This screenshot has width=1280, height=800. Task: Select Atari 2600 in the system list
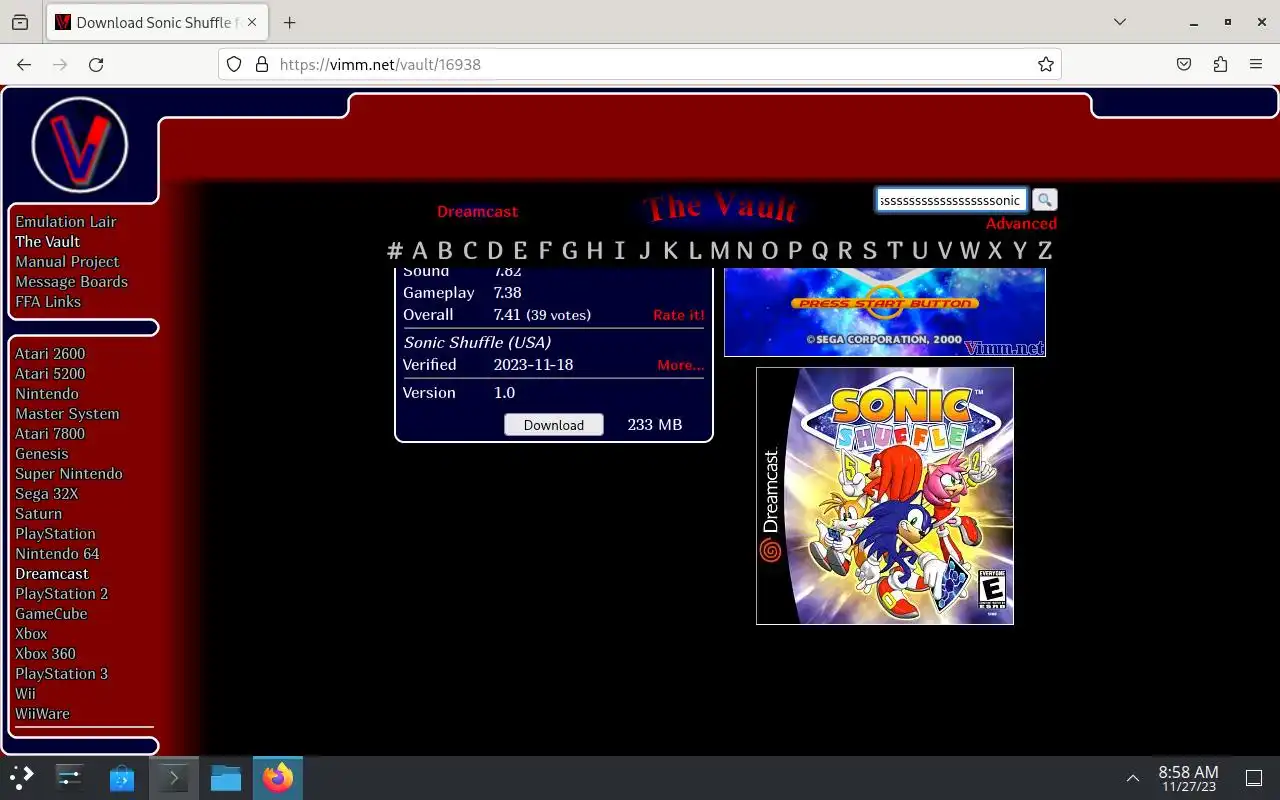click(x=50, y=354)
